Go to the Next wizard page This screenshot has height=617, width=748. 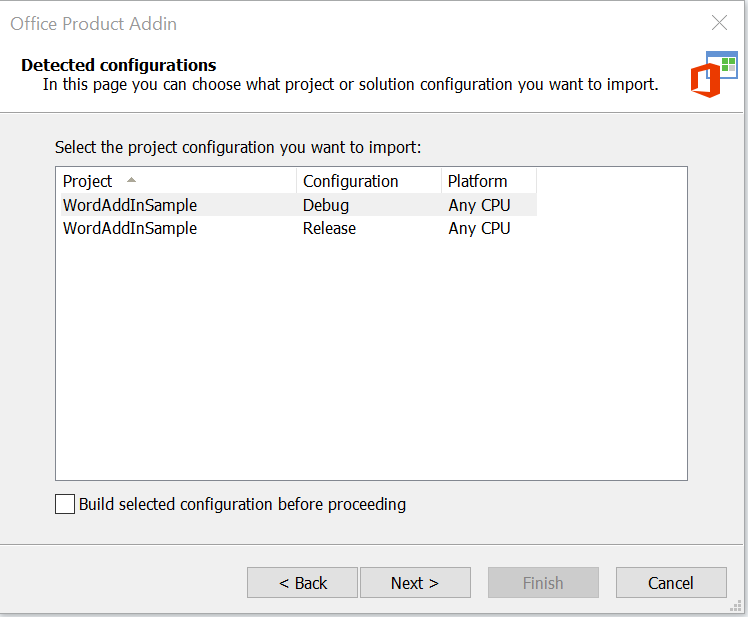415,582
